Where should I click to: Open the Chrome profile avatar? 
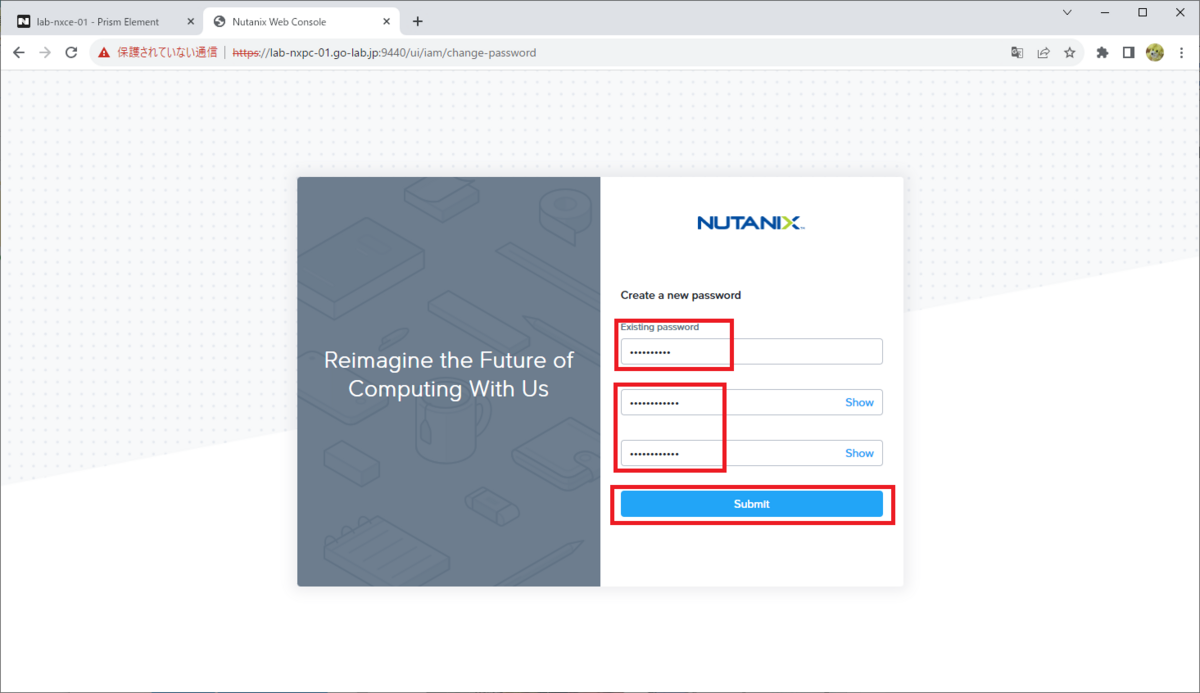[x=1155, y=53]
